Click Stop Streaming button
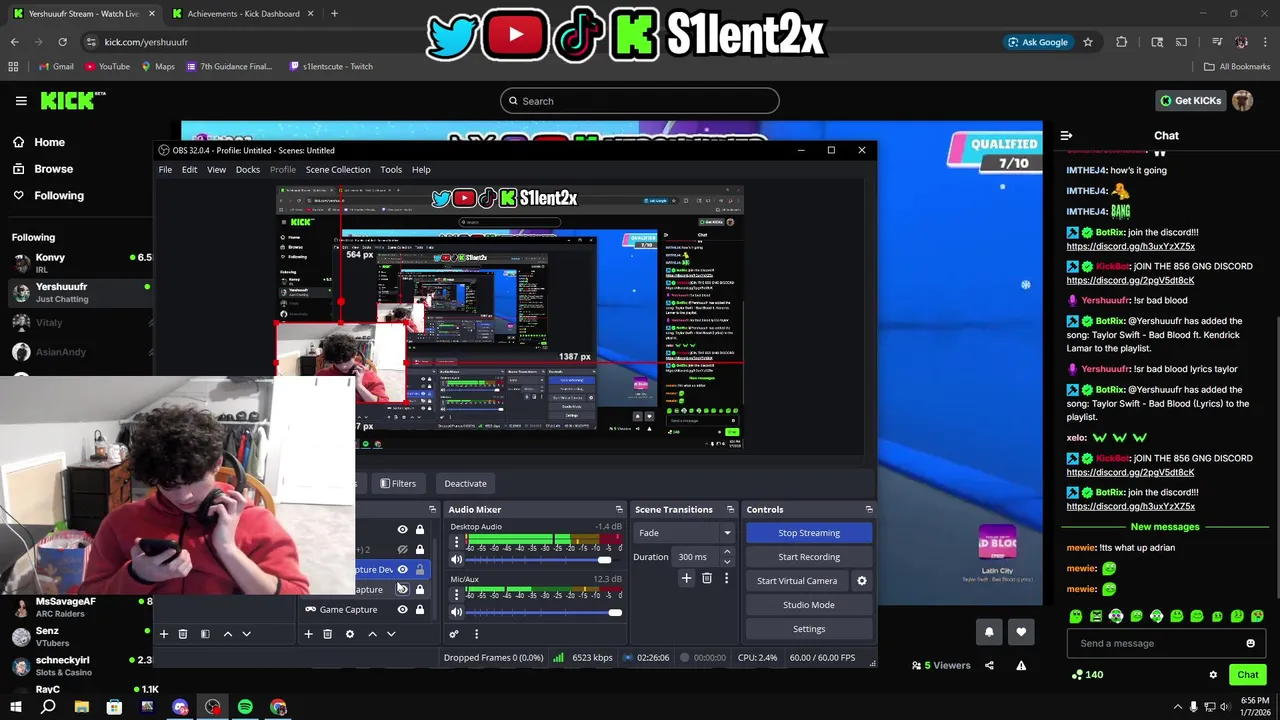 click(809, 533)
